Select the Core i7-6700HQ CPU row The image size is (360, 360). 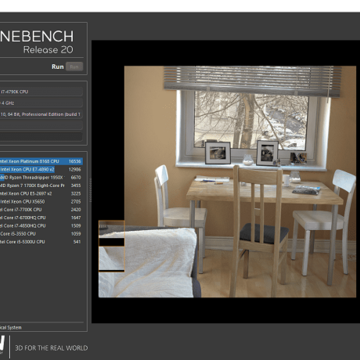[41, 218]
